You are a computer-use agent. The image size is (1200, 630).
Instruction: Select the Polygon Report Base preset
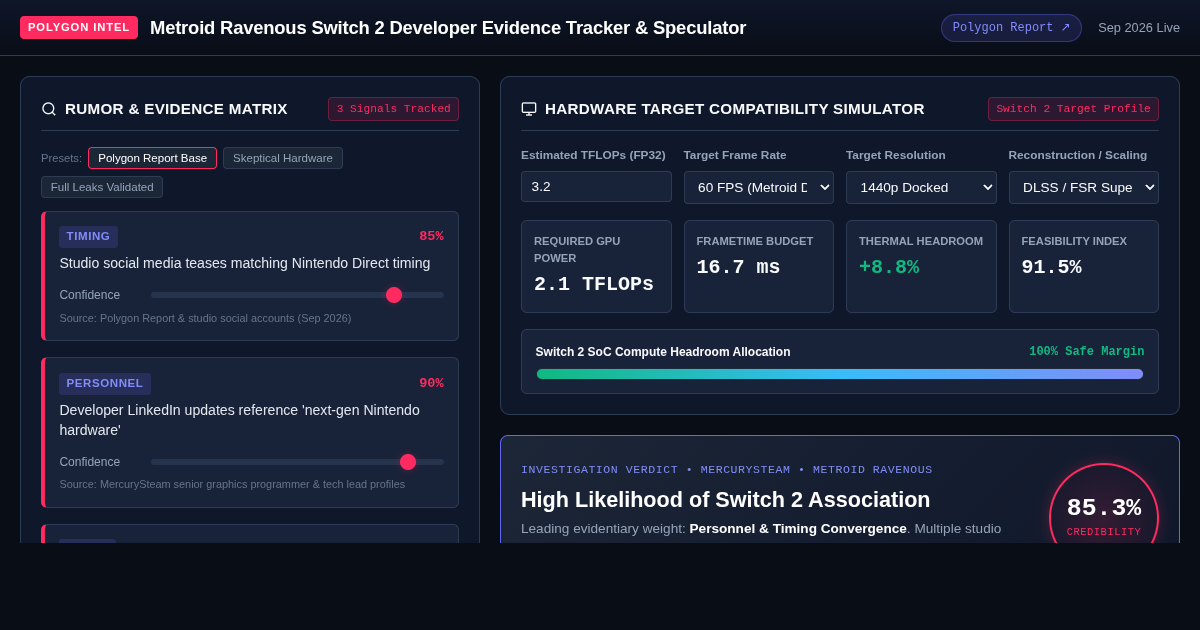tap(152, 158)
